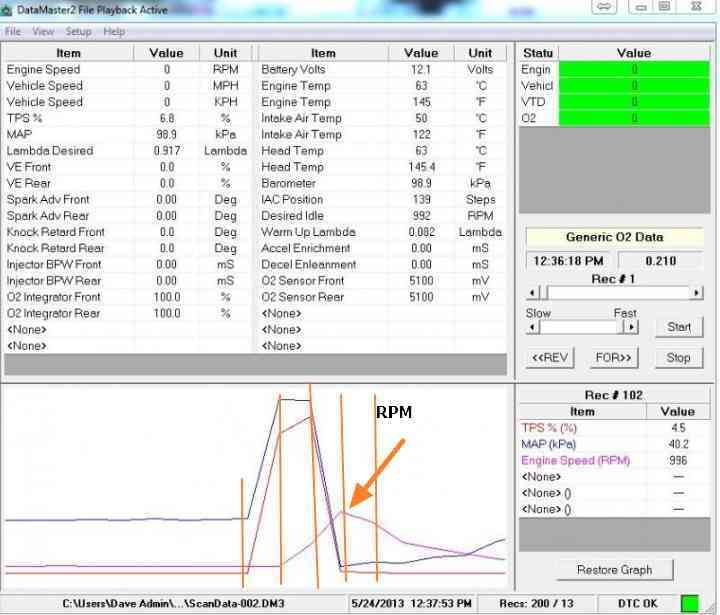Select the Knock Retard Rear row

[x=129, y=248]
